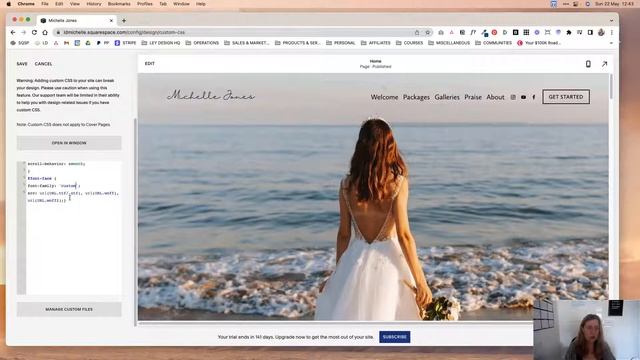Viewport: 640px width, 360px height.
Task: Click the site preview vertical scrollbar
Action: (x=611, y=87)
